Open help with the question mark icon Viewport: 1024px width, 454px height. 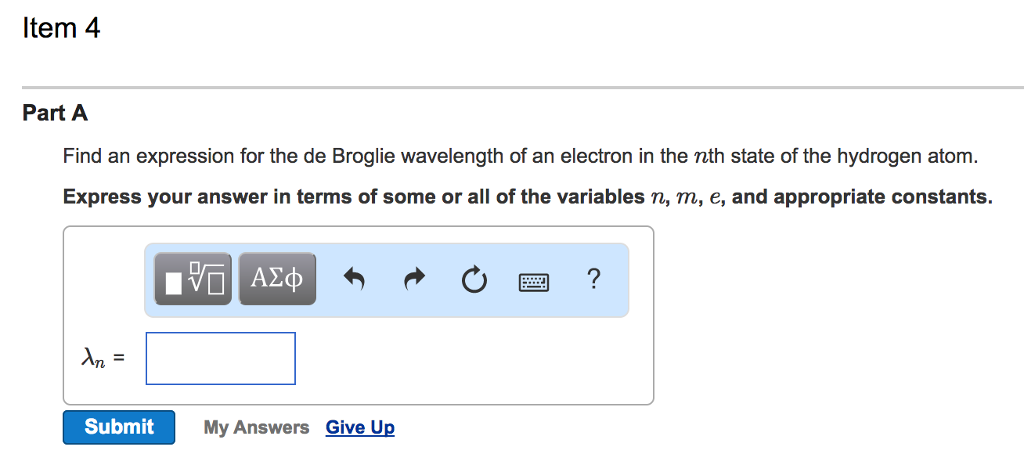coord(594,279)
